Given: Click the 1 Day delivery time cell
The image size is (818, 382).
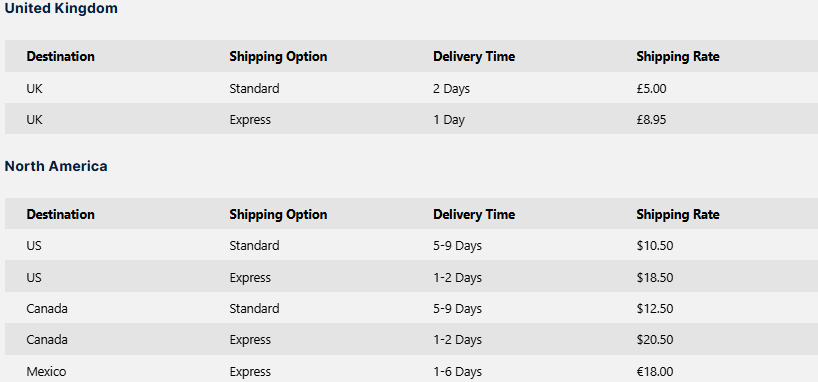Looking at the screenshot, I should tap(449, 120).
